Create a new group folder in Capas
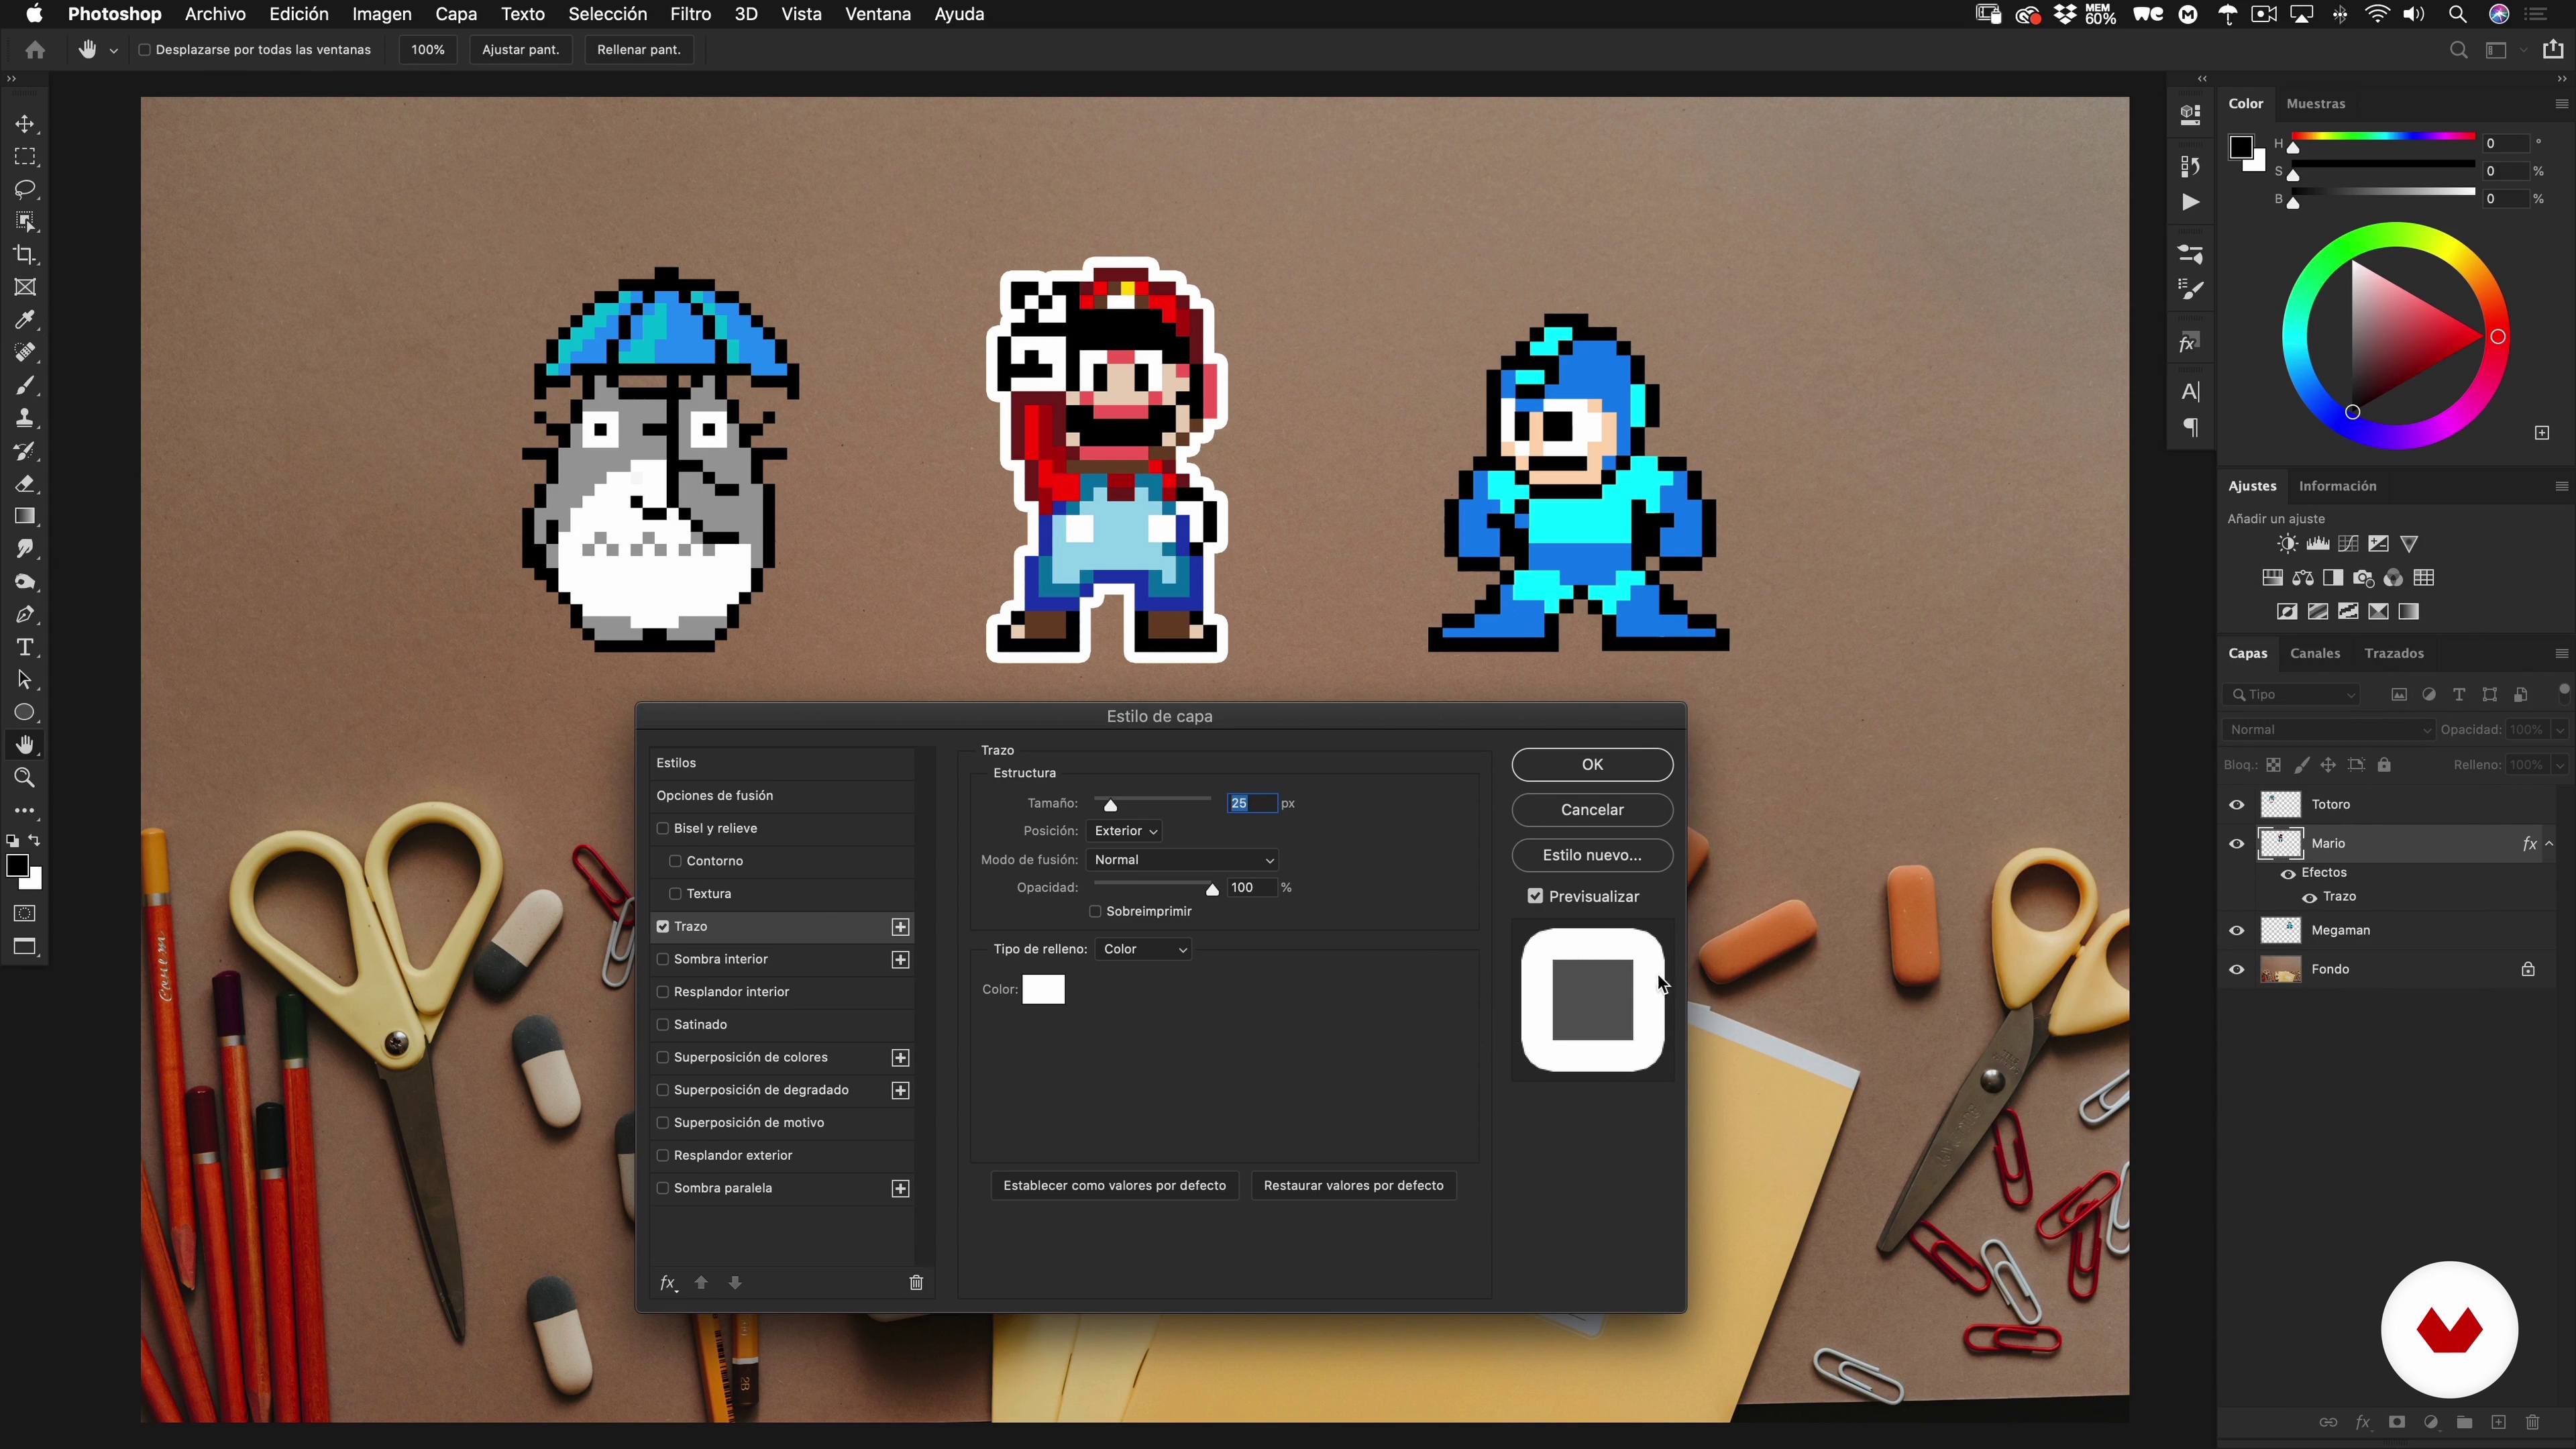Viewport: 2576px width, 1449px height. [2464, 1423]
